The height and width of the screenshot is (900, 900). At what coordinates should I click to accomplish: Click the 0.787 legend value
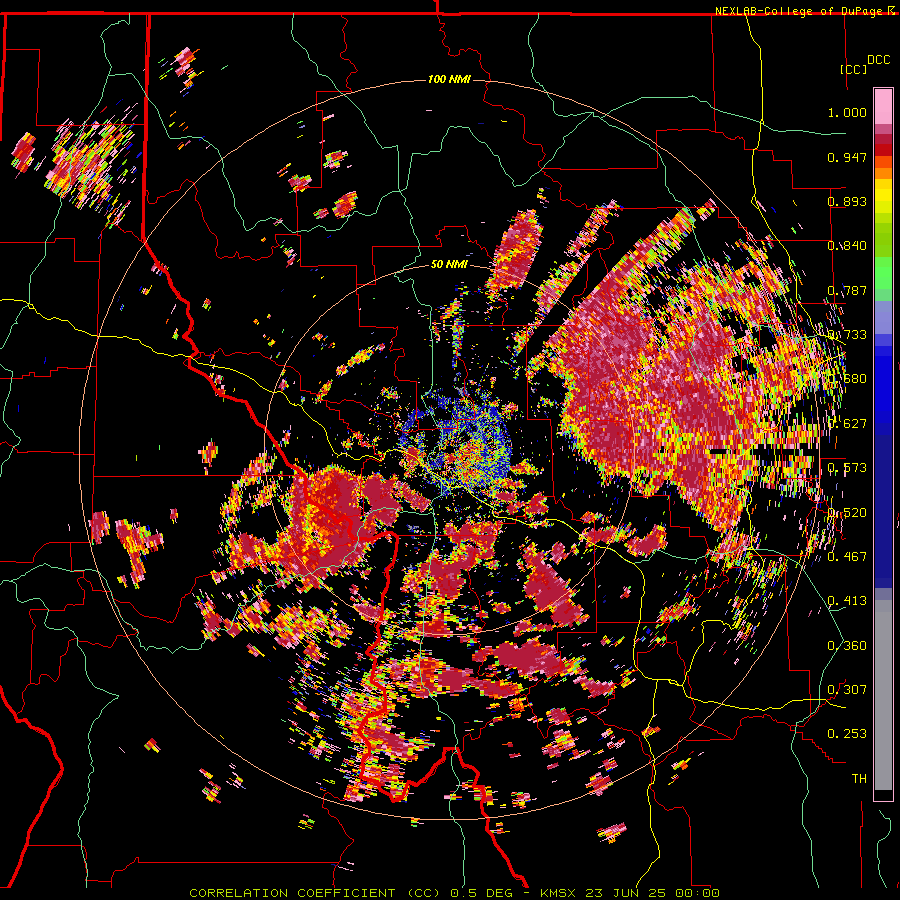(x=847, y=290)
